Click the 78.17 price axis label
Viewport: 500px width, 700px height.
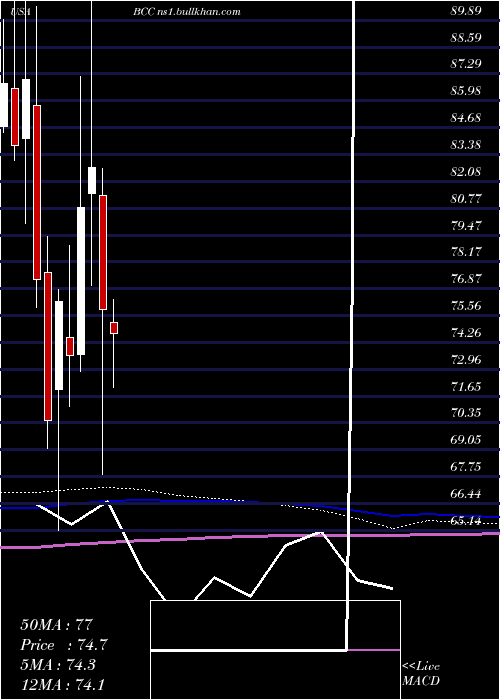tap(466, 252)
